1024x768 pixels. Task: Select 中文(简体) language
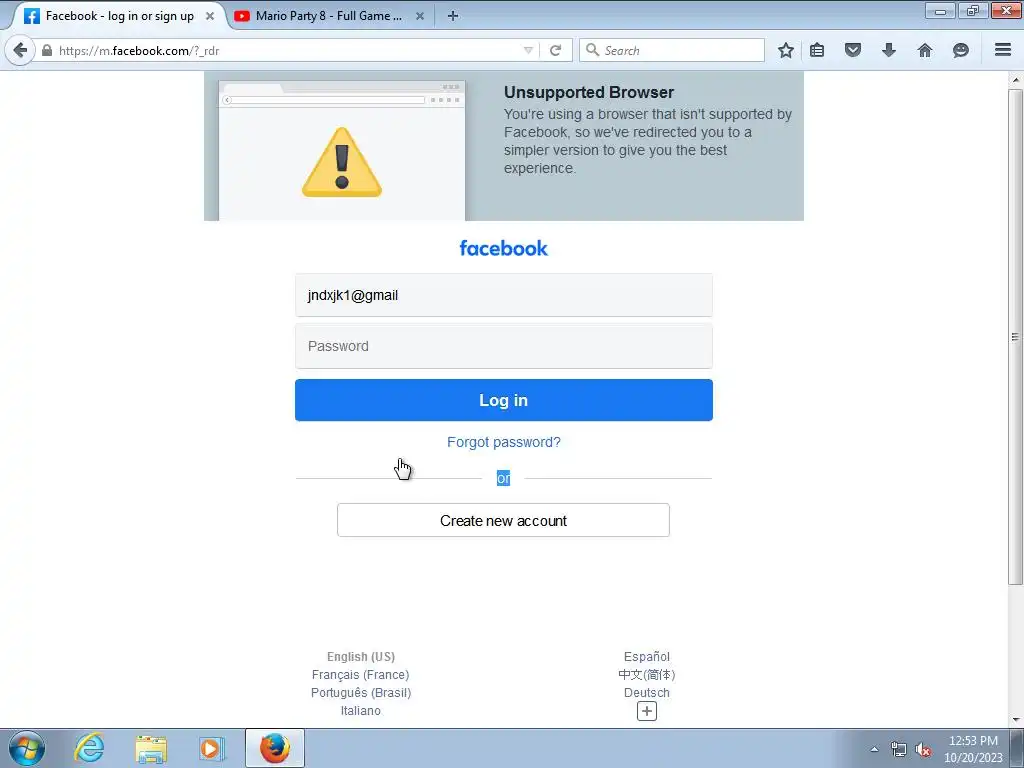(647, 675)
